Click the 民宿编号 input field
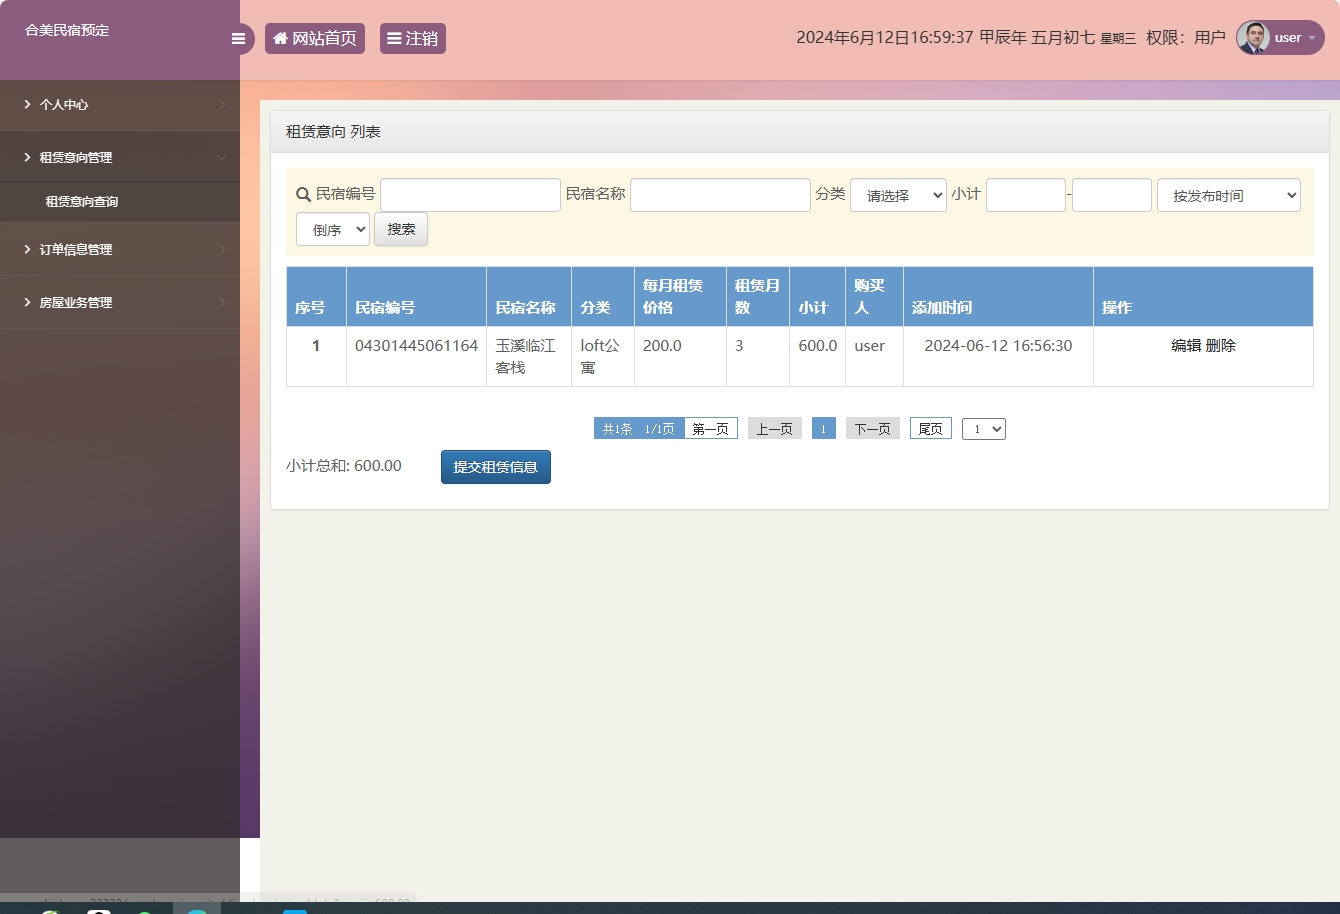Viewport: 1340px width, 914px height. point(470,195)
